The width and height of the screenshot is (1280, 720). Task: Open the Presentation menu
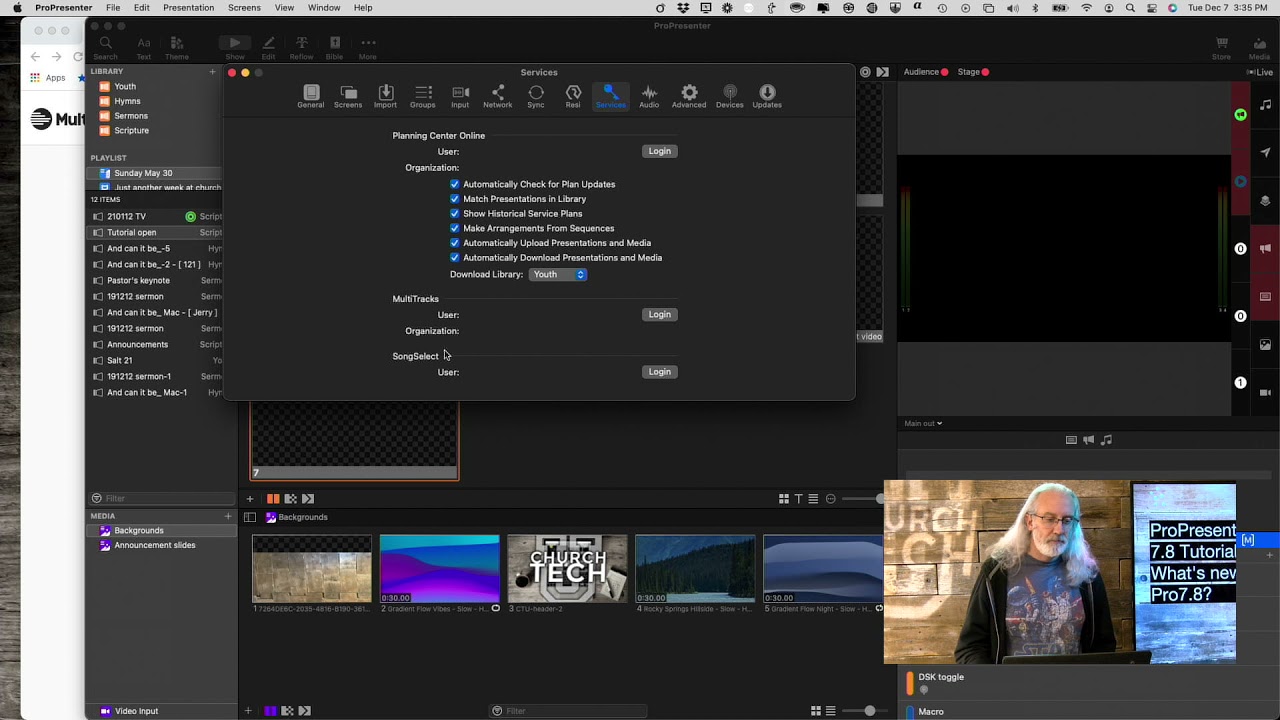coord(188,8)
